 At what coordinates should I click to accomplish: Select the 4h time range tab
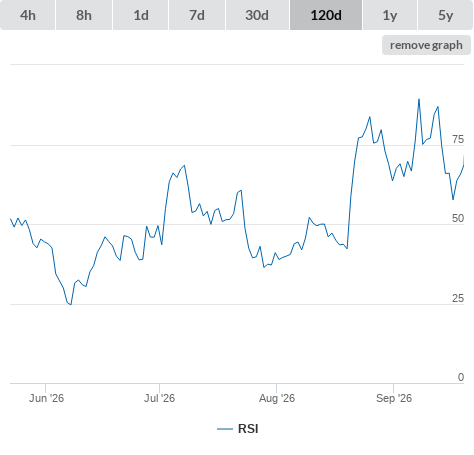28,15
